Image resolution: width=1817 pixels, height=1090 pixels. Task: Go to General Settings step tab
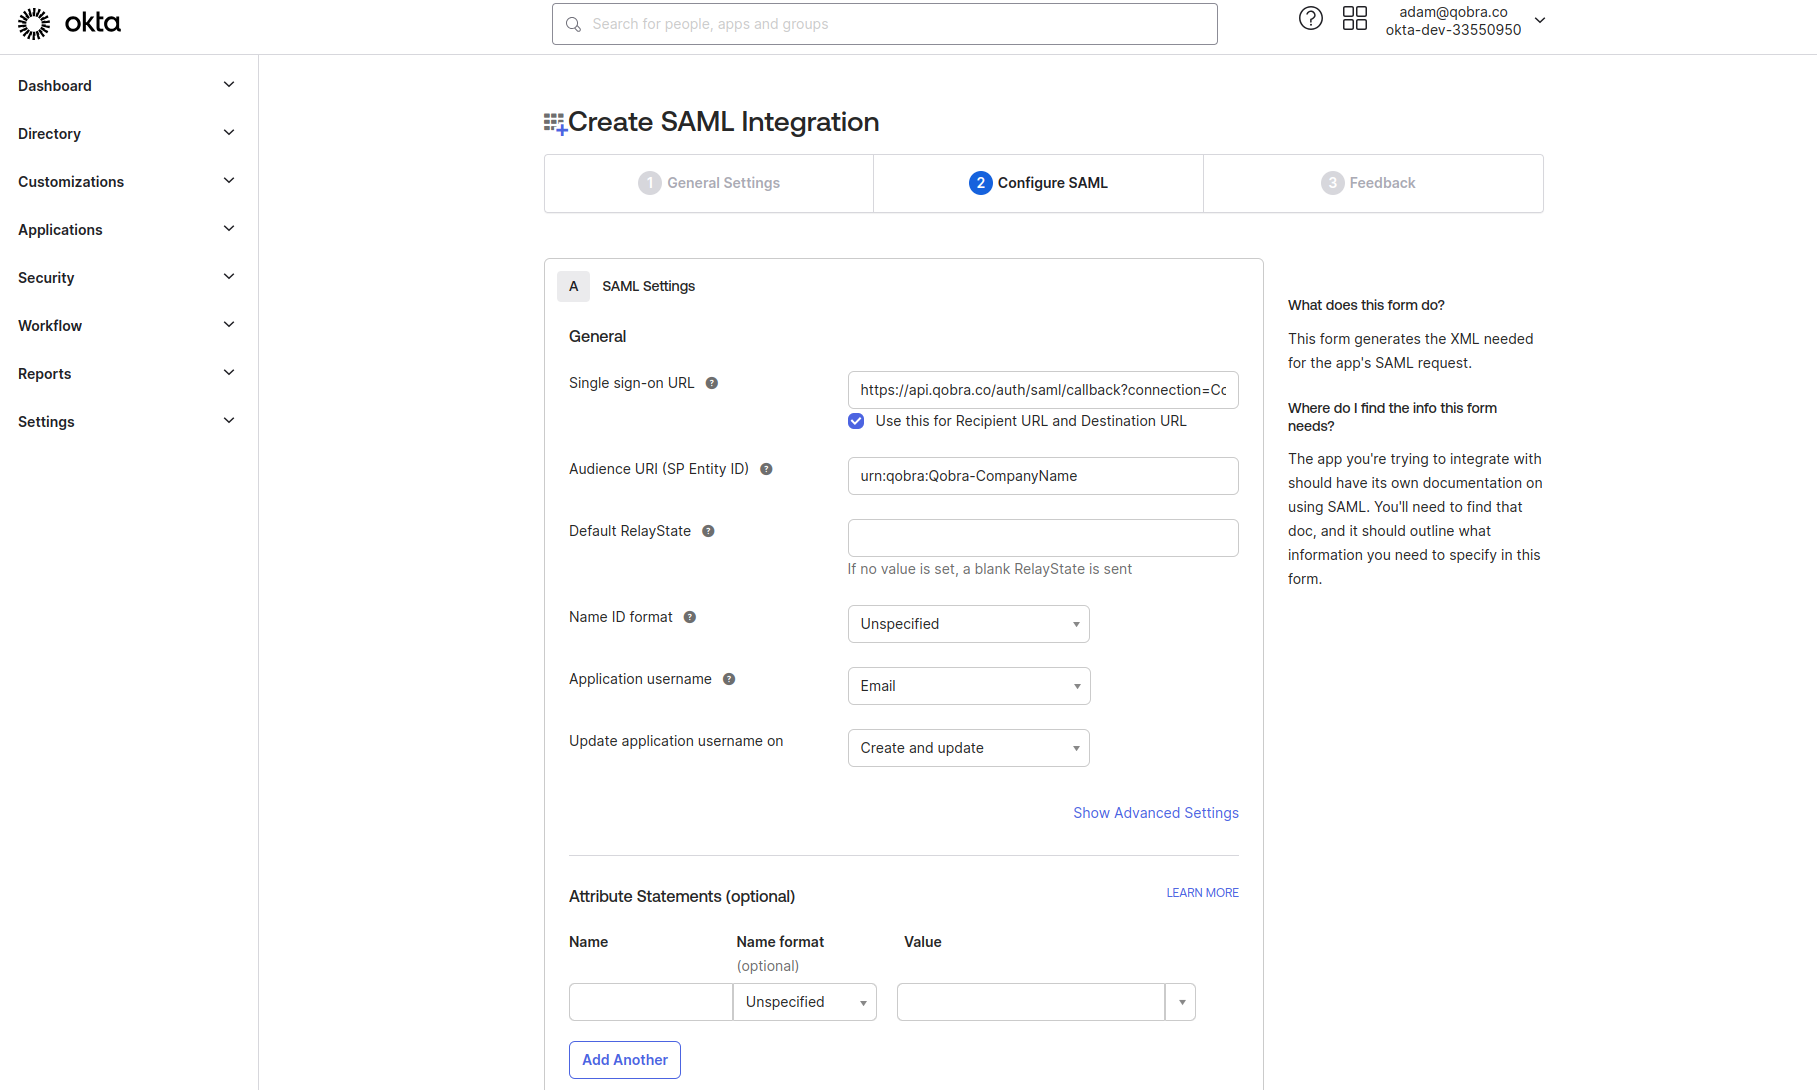point(709,183)
